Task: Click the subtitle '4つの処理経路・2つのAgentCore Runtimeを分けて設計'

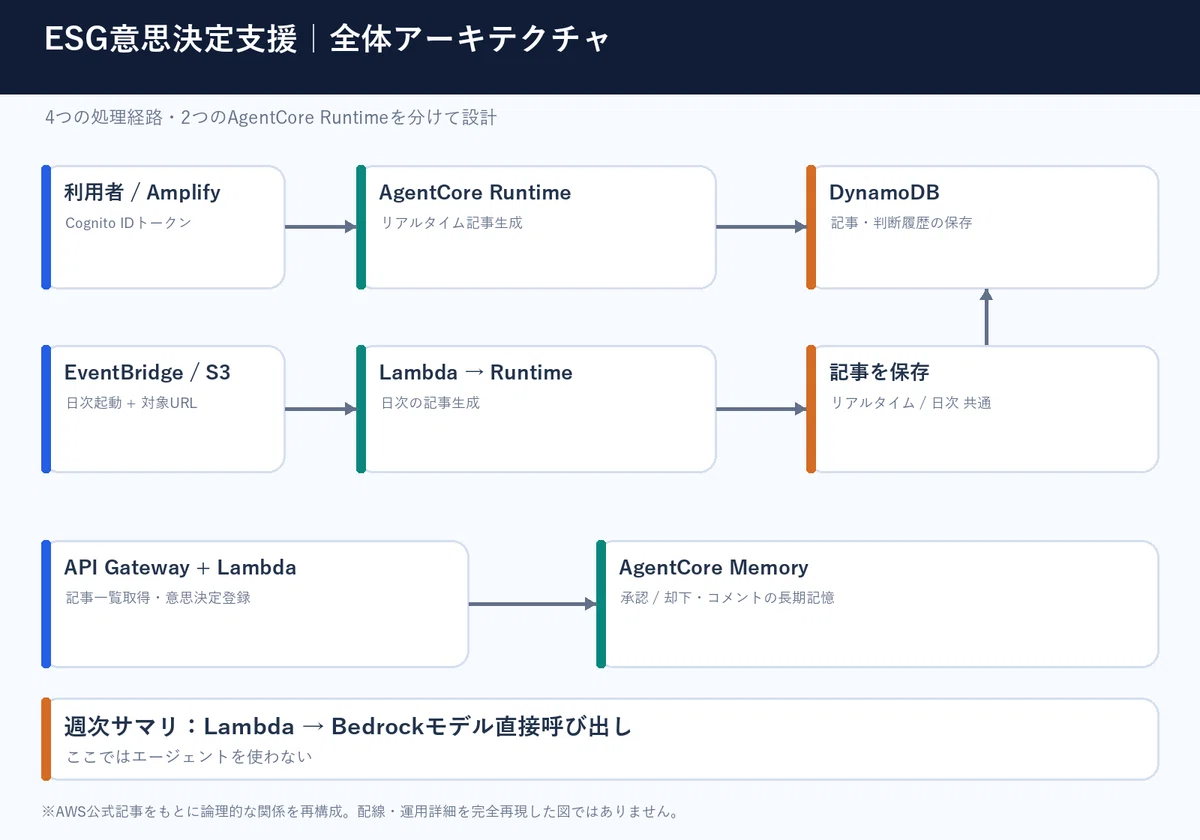Action: [x=271, y=117]
